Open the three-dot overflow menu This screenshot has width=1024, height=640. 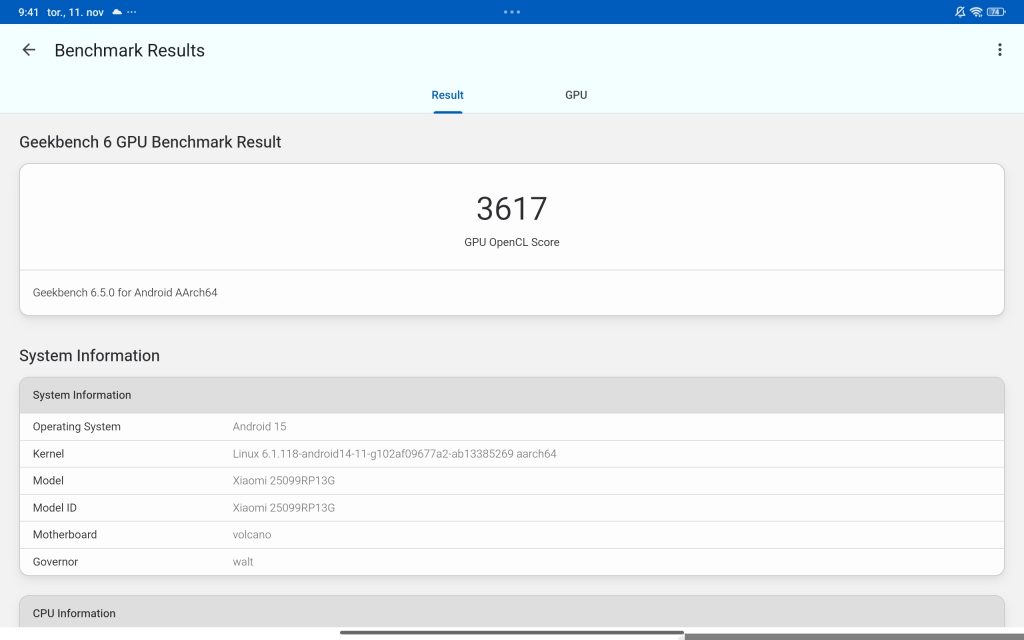[999, 50]
